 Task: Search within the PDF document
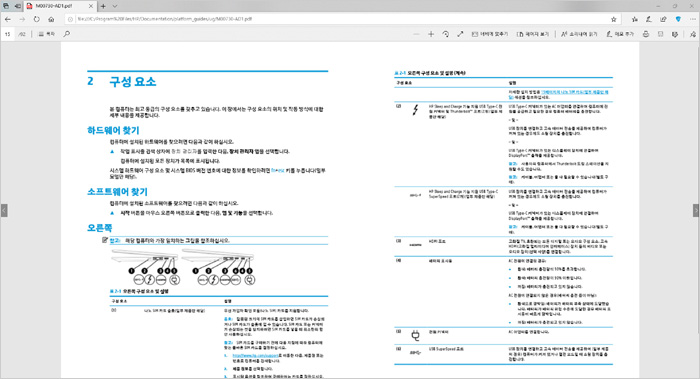click(x=67, y=34)
